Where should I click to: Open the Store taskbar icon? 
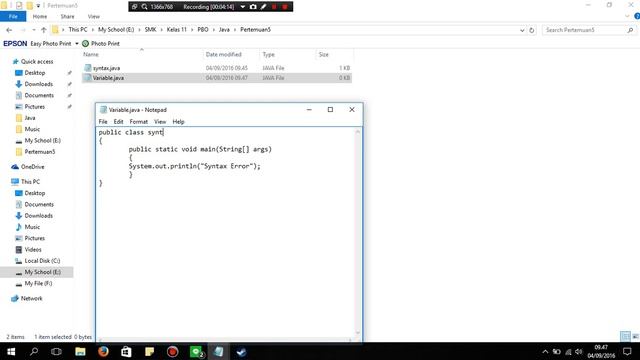pyautogui.click(x=126, y=351)
